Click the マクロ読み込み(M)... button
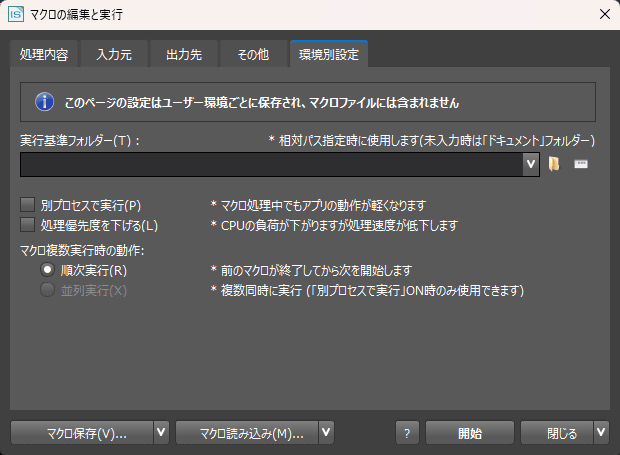 click(x=247, y=432)
